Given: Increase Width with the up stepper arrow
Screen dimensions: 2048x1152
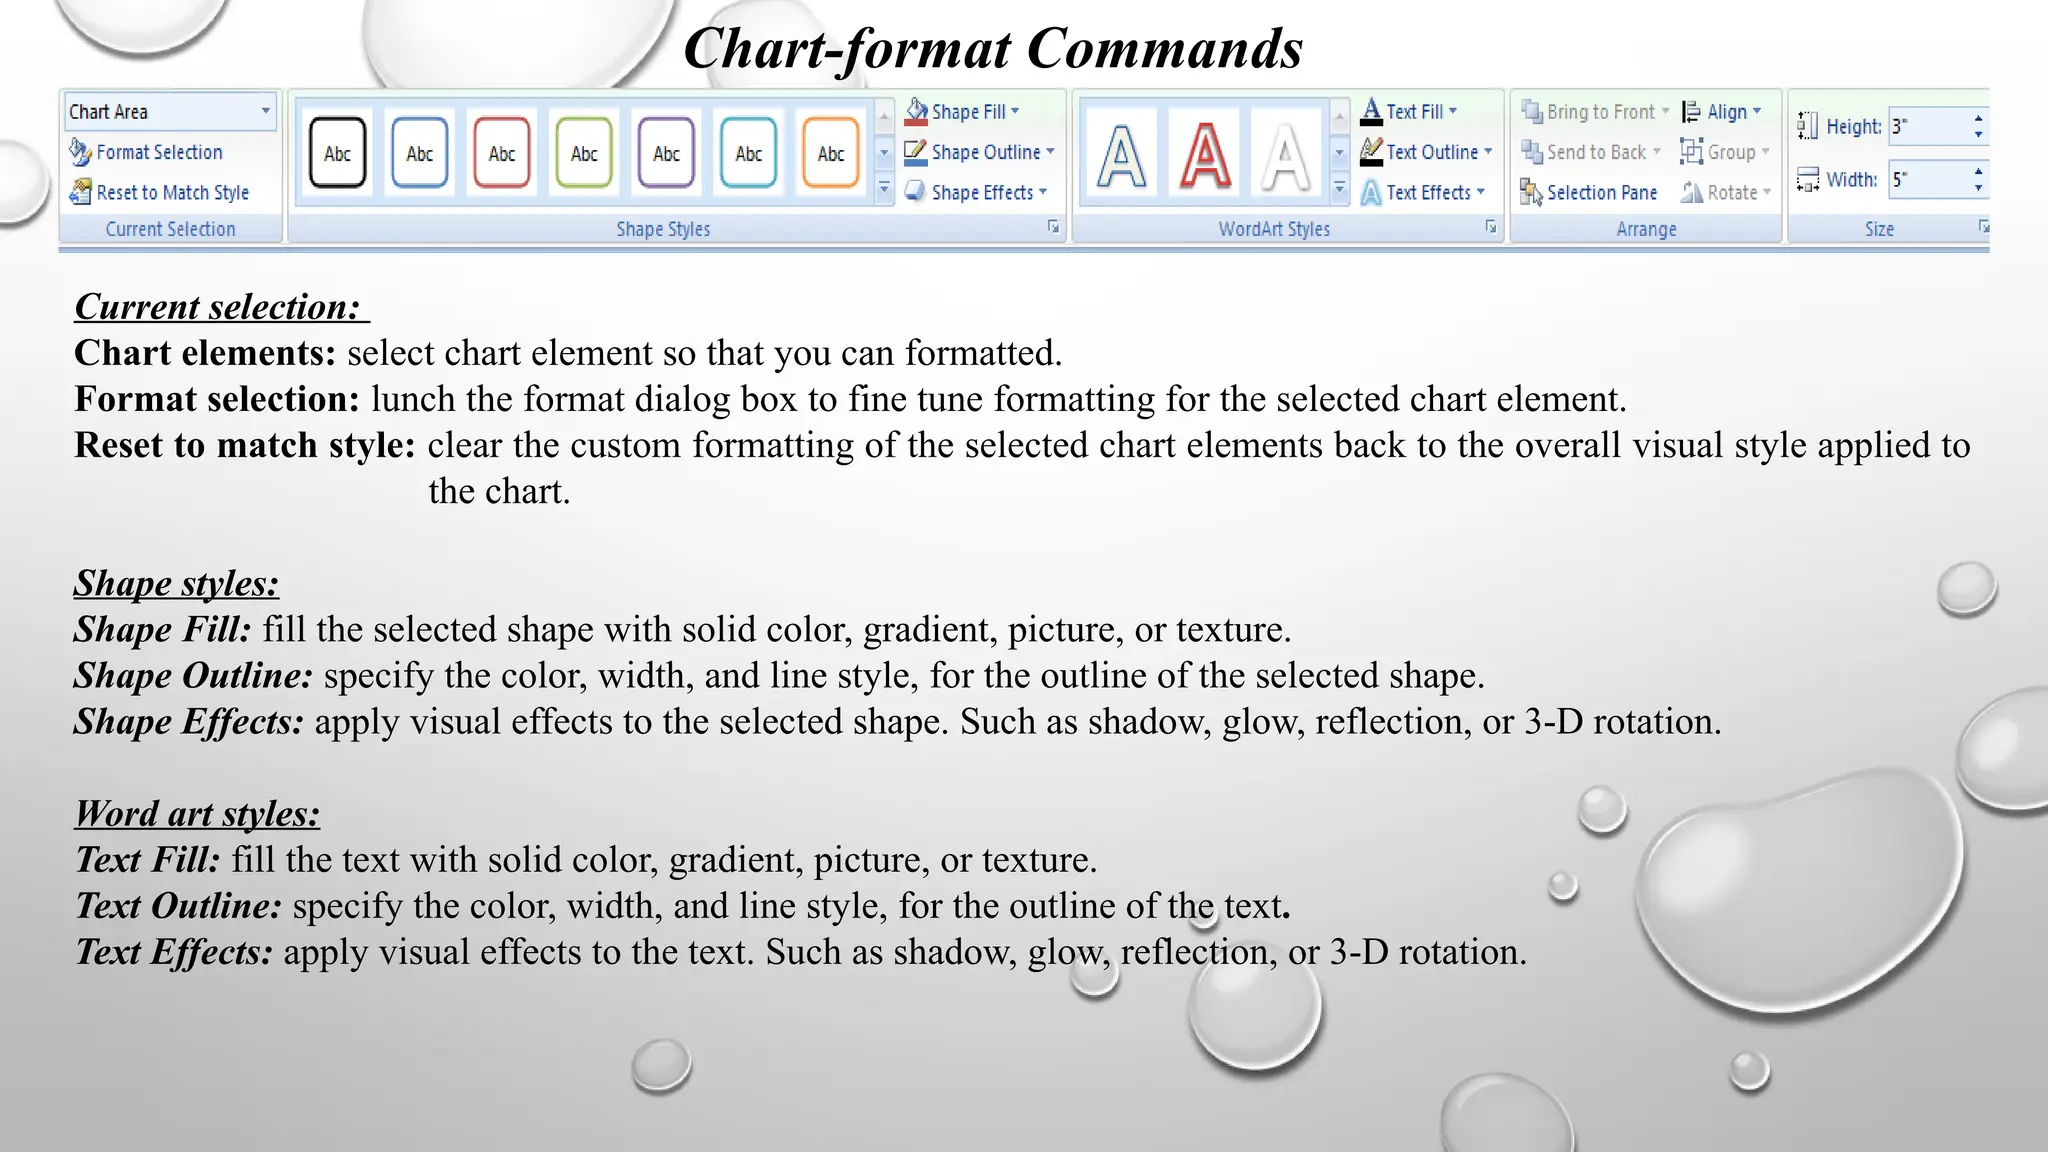Looking at the screenshot, I should point(1978,172).
